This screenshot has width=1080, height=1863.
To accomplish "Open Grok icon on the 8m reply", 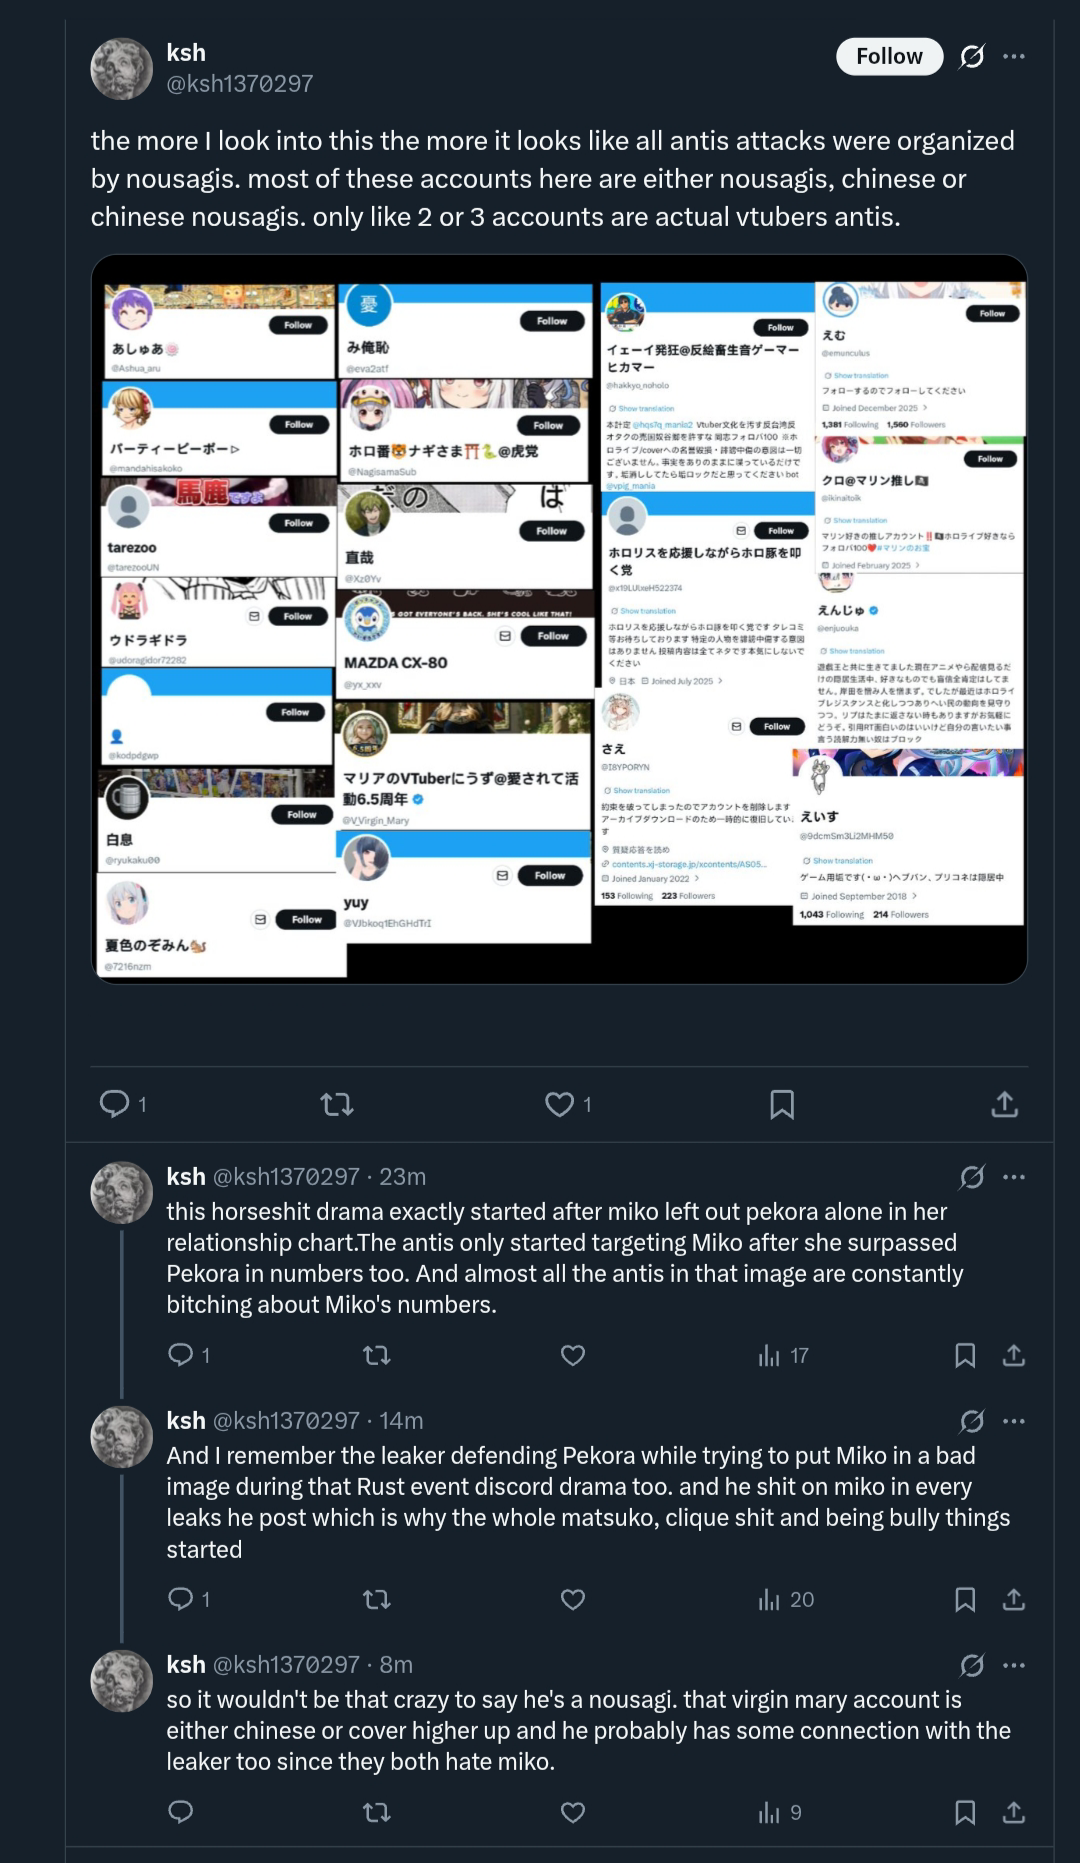I will click(972, 1665).
